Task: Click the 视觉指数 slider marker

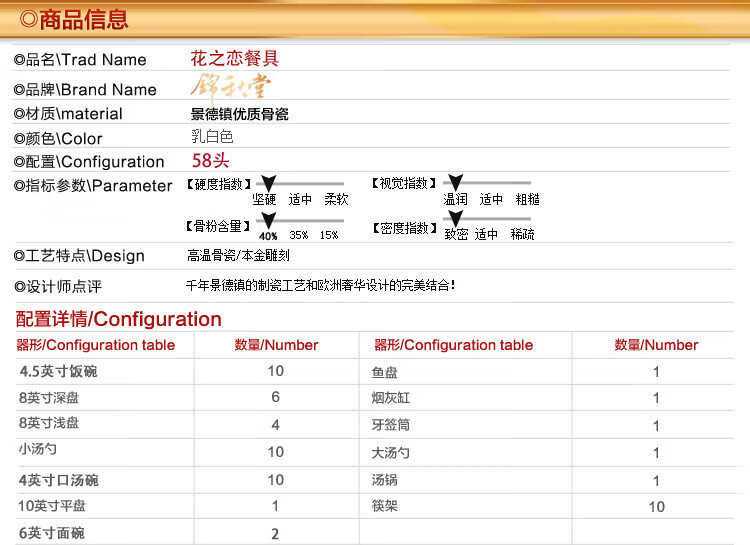Action: [x=455, y=182]
